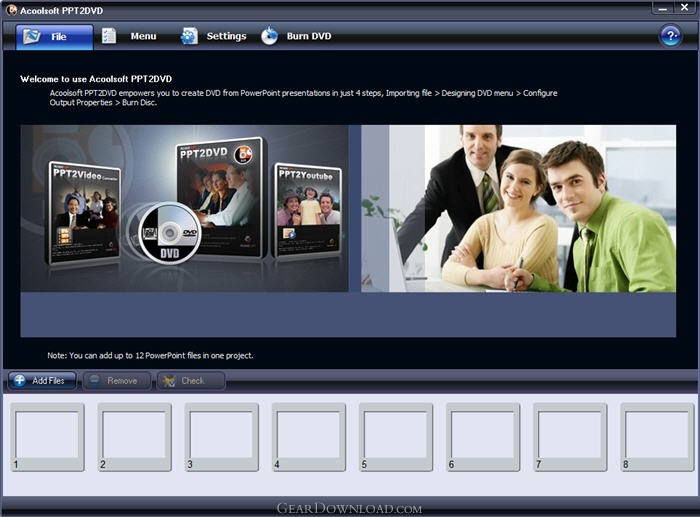Select file slot 8
This screenshot has width=700, height=517.
coord(657,437)
